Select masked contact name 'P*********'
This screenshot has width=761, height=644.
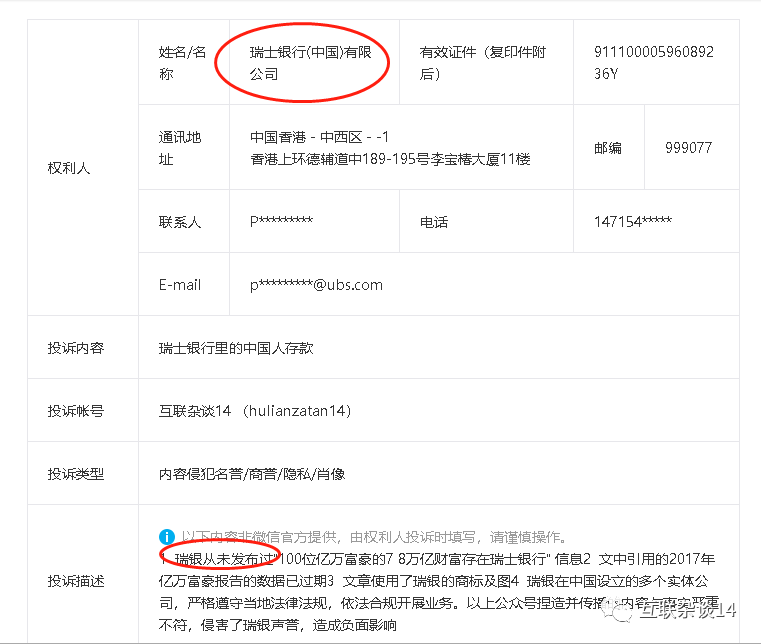(281, 221)
